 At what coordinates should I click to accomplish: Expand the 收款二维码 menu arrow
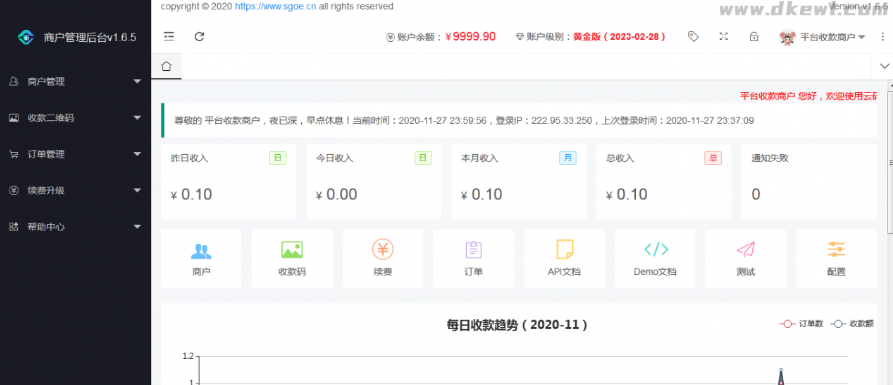pyautogui.click(x=137, y=118)
